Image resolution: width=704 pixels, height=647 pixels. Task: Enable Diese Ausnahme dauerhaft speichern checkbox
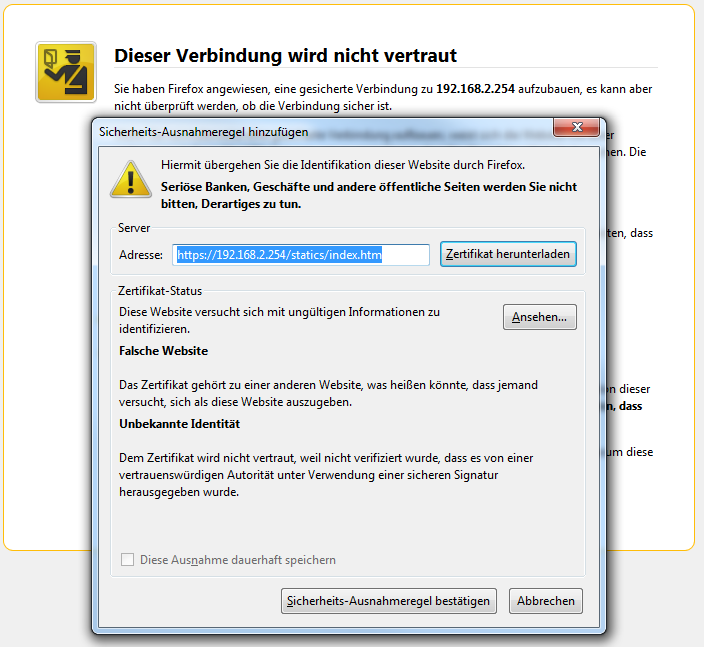point(128,559)
